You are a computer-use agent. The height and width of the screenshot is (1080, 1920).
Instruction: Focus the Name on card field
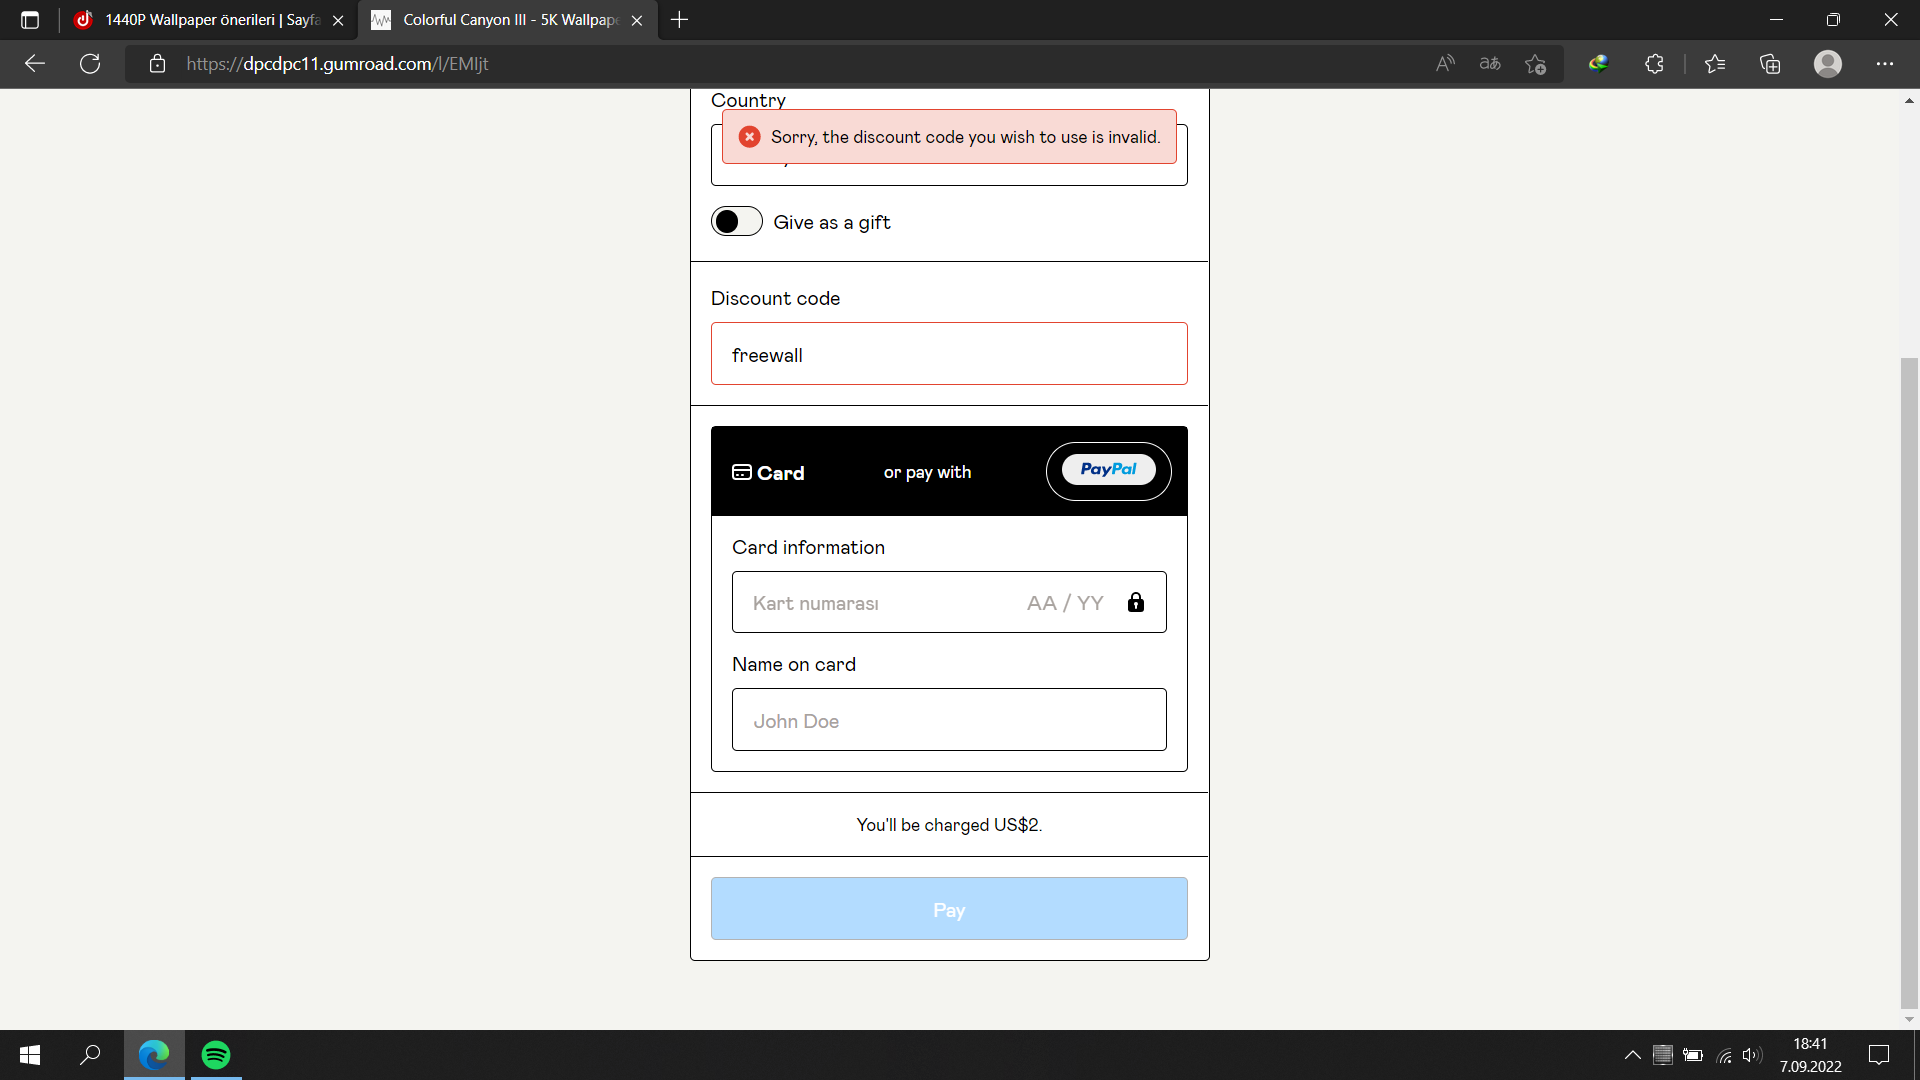[948, 720]
